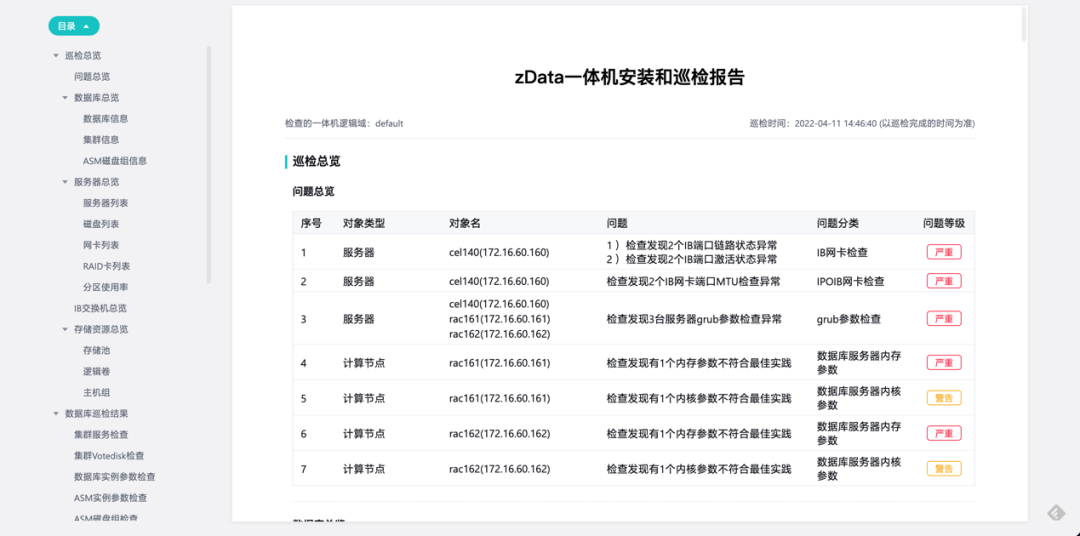
Task: Click 严重 badge for grub参数检查 row
Action: (944, 319)
